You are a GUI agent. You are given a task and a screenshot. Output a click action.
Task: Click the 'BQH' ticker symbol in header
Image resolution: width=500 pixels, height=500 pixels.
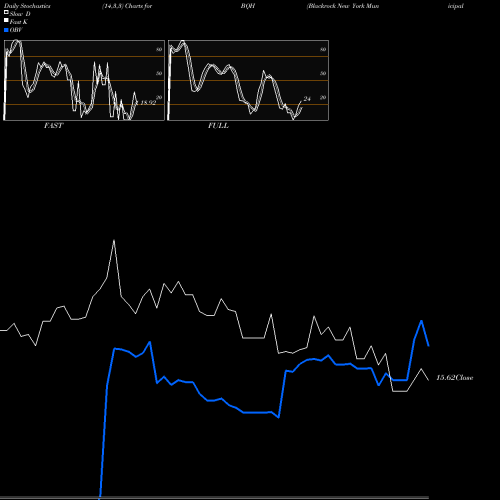pyautogui.click(x=248, y=6)
